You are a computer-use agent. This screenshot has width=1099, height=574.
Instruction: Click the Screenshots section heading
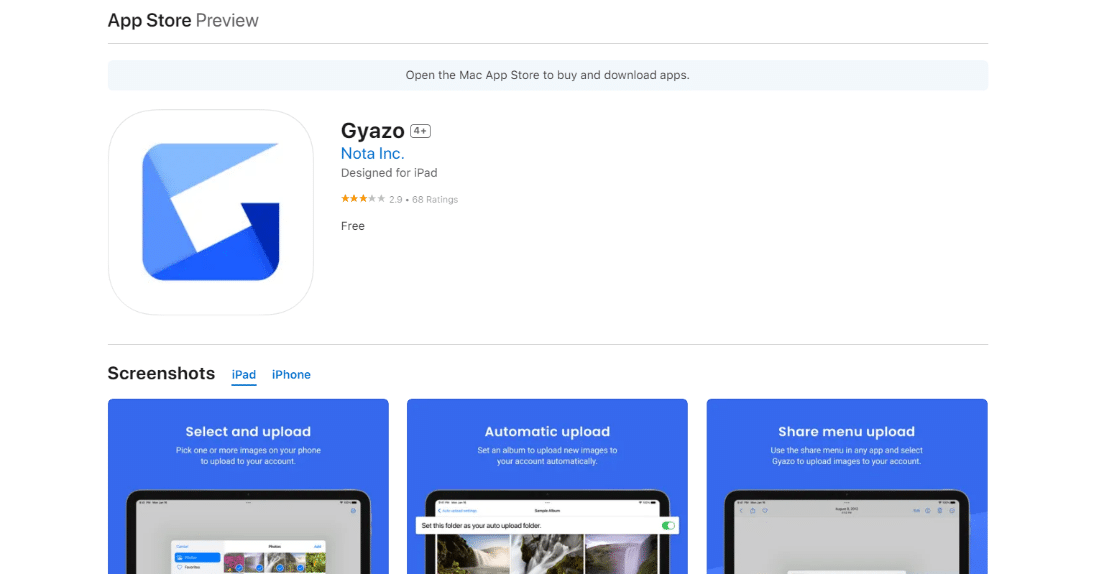161,373
